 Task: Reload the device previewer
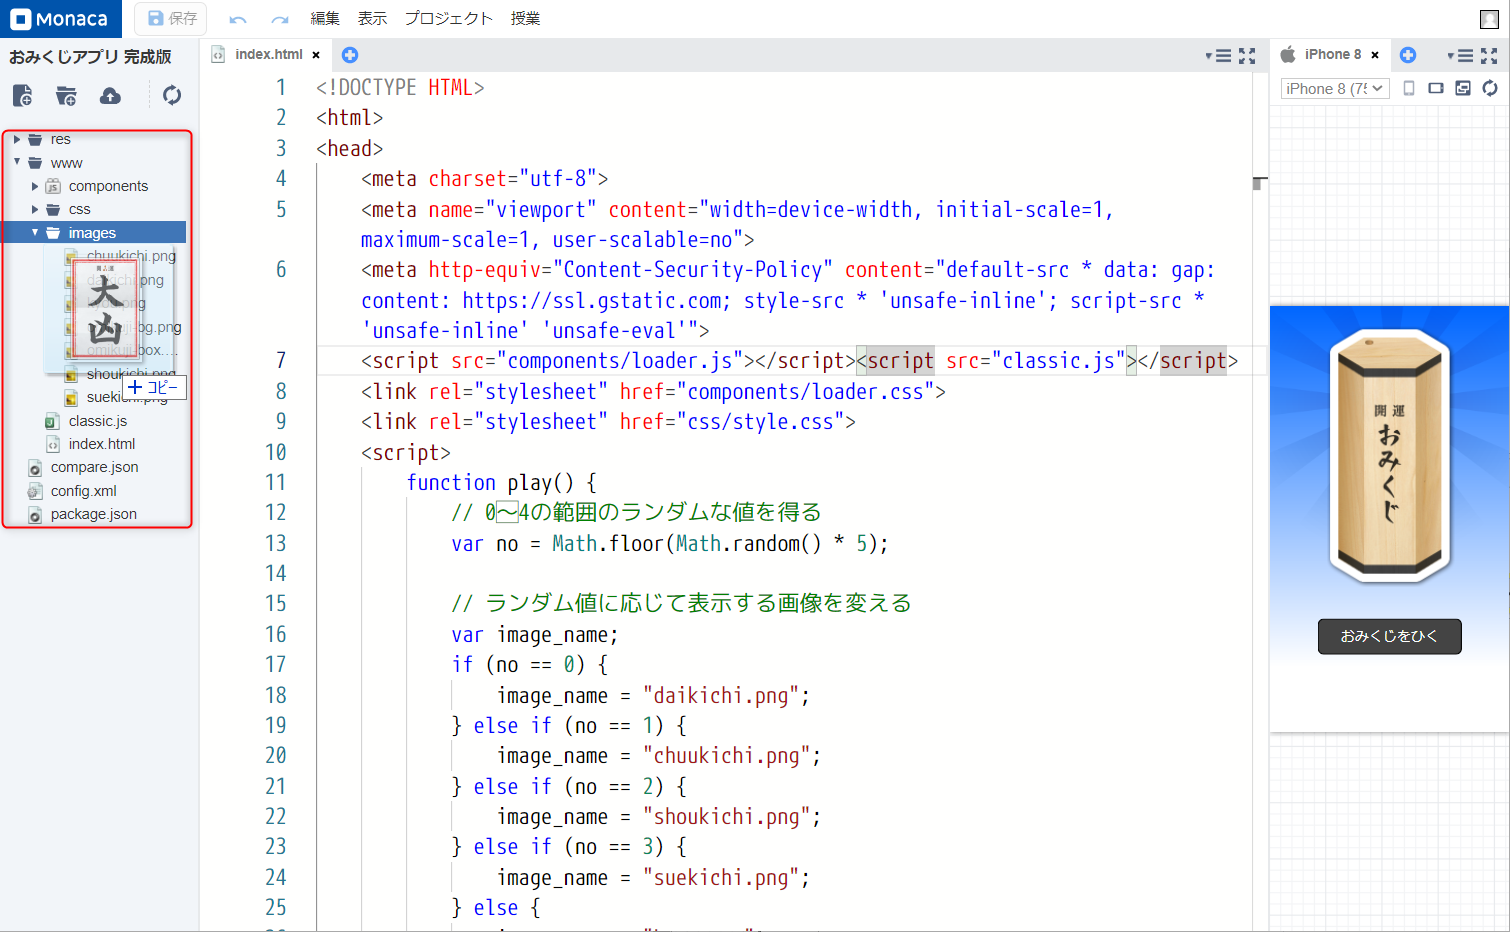[1490, 88]
